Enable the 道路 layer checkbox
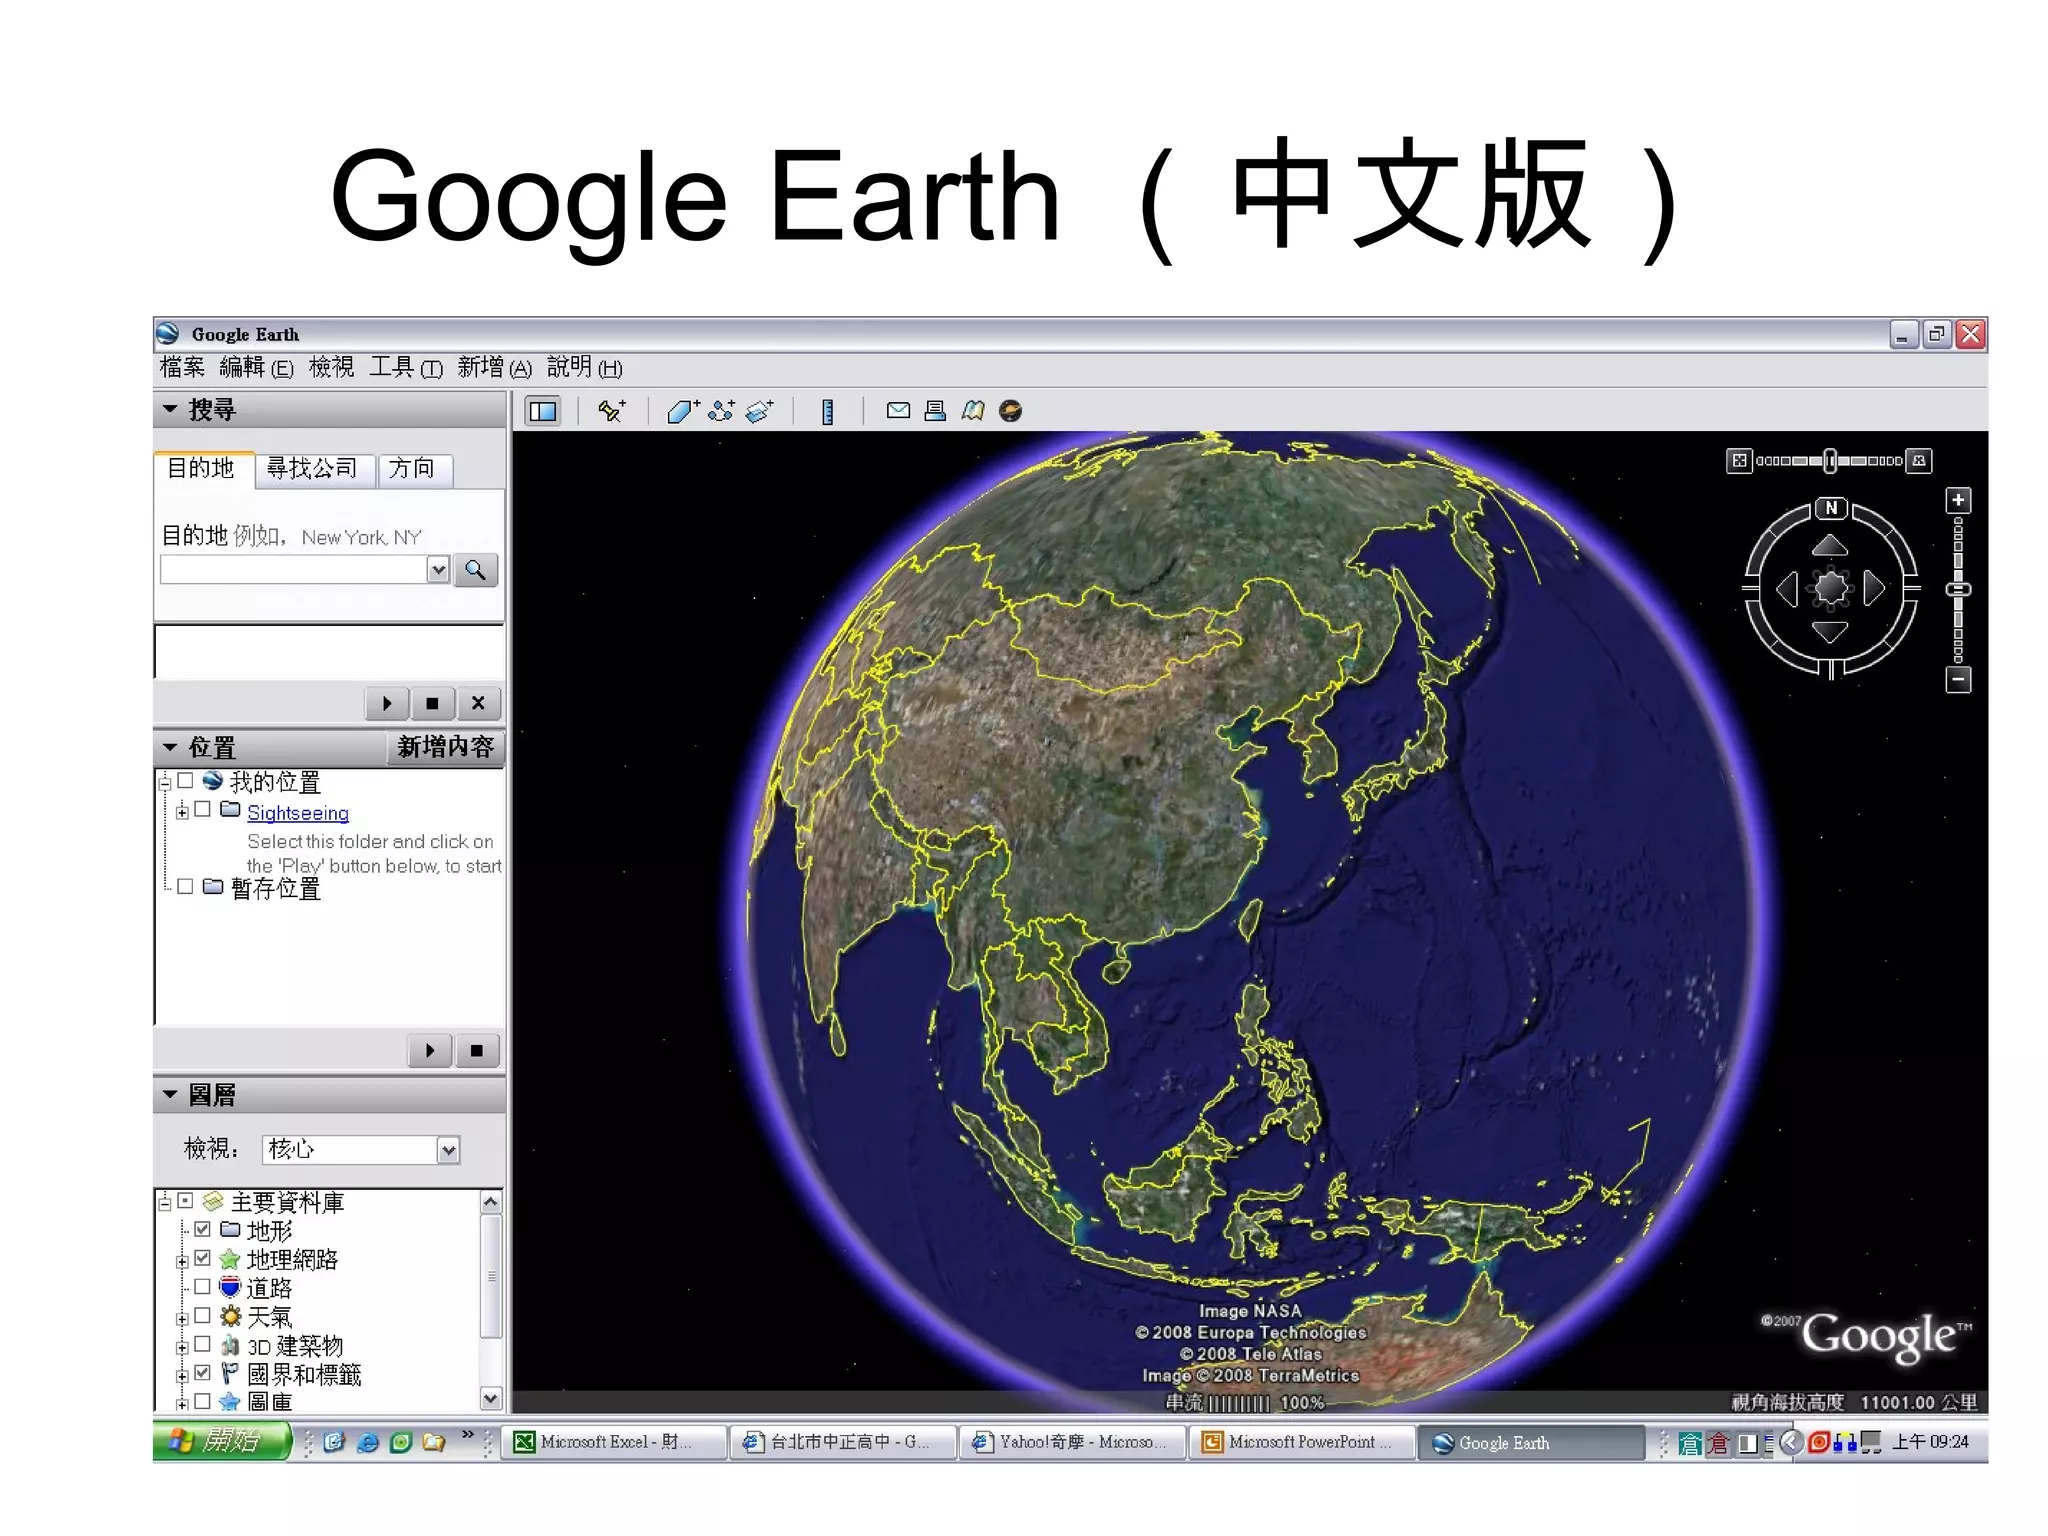The image size is (2048, 1536). 202,1287
